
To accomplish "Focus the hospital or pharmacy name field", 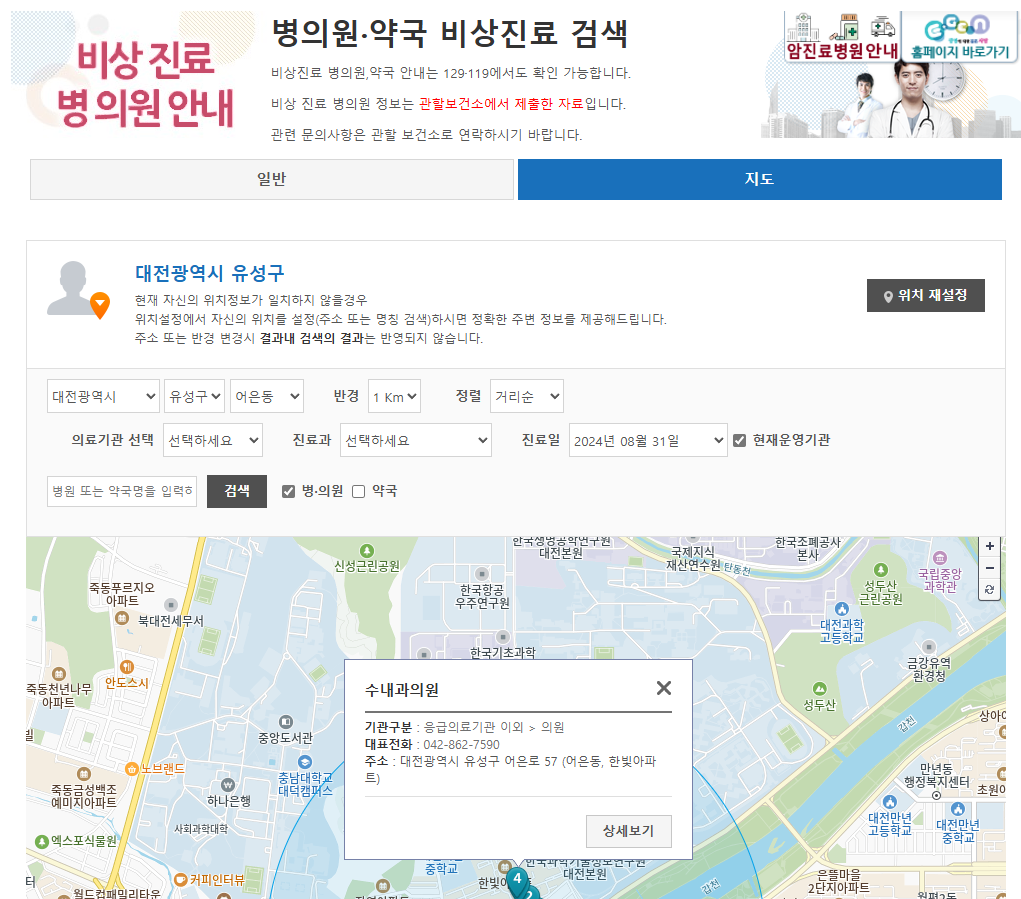I will click(x=122, y=491).
